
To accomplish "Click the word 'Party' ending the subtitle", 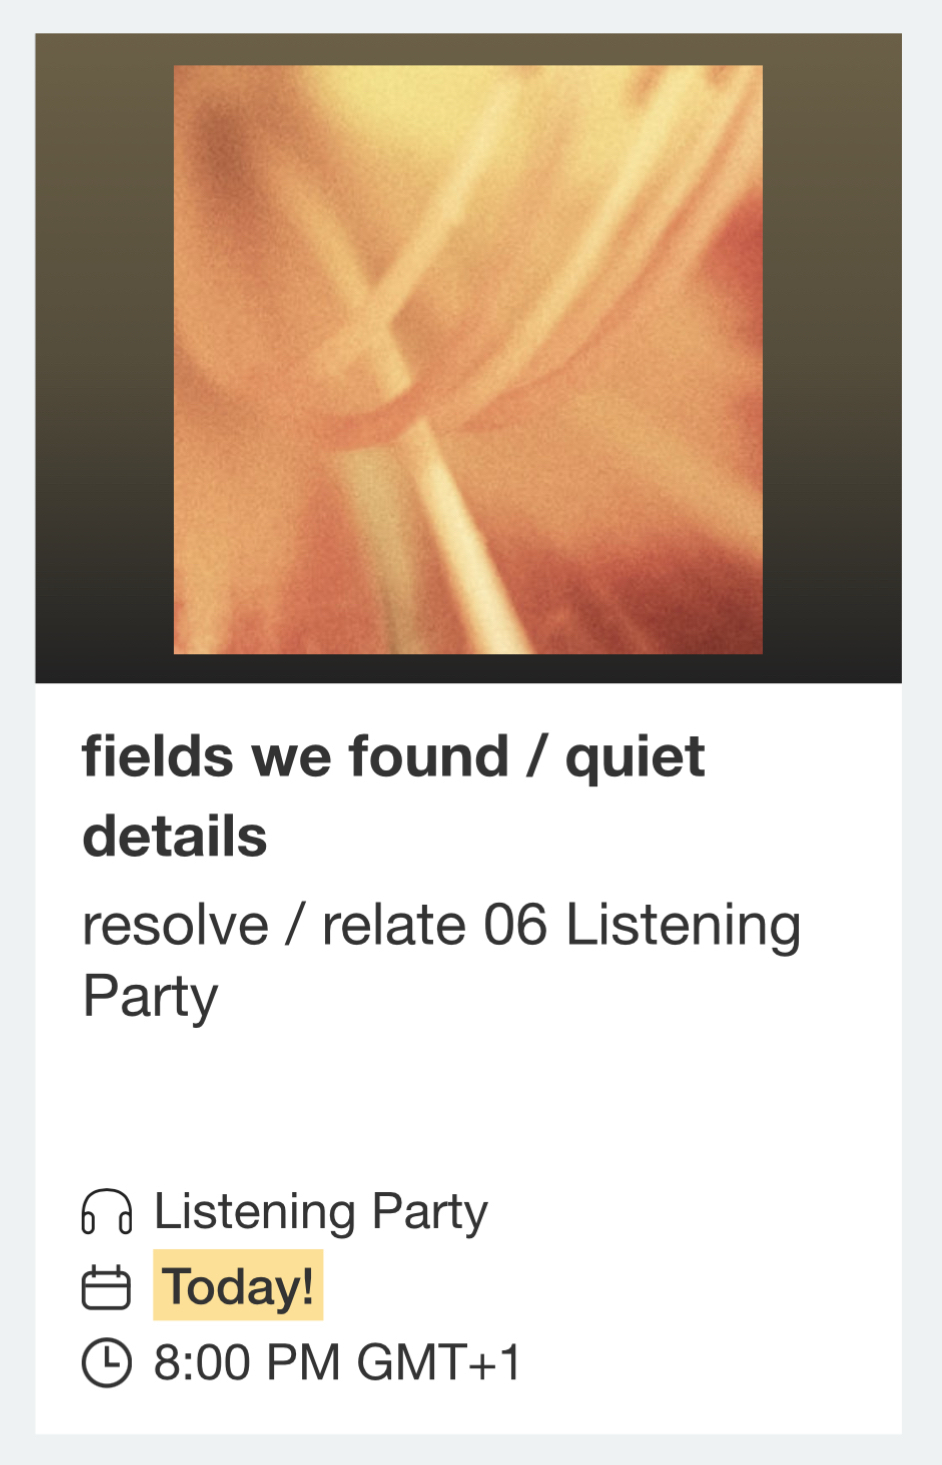I will 150,997.
